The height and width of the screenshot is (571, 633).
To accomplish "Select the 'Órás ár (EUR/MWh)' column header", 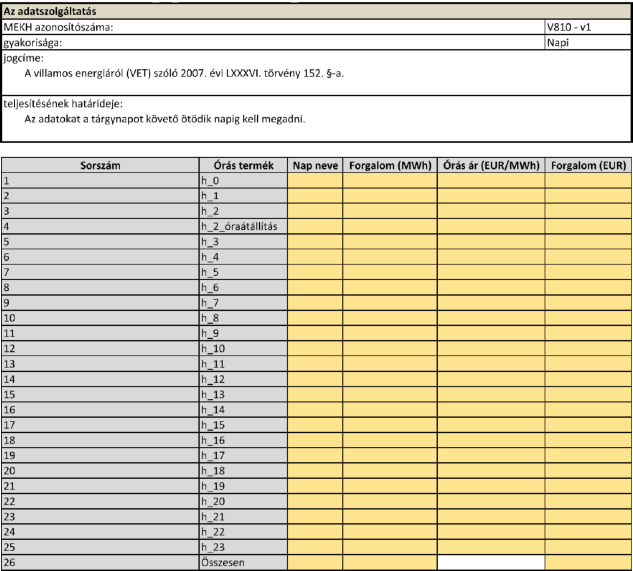I will 491,165.
